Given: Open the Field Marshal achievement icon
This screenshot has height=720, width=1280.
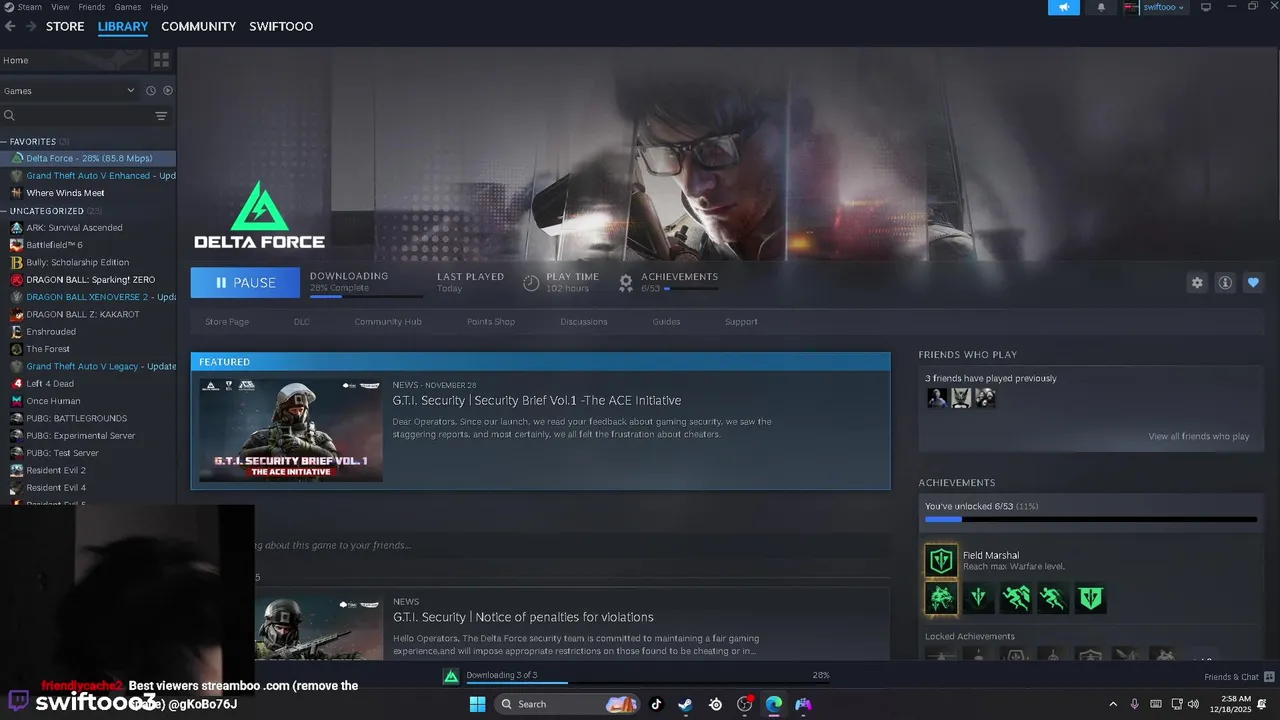Looking at the screenshot, I should 941,560.
